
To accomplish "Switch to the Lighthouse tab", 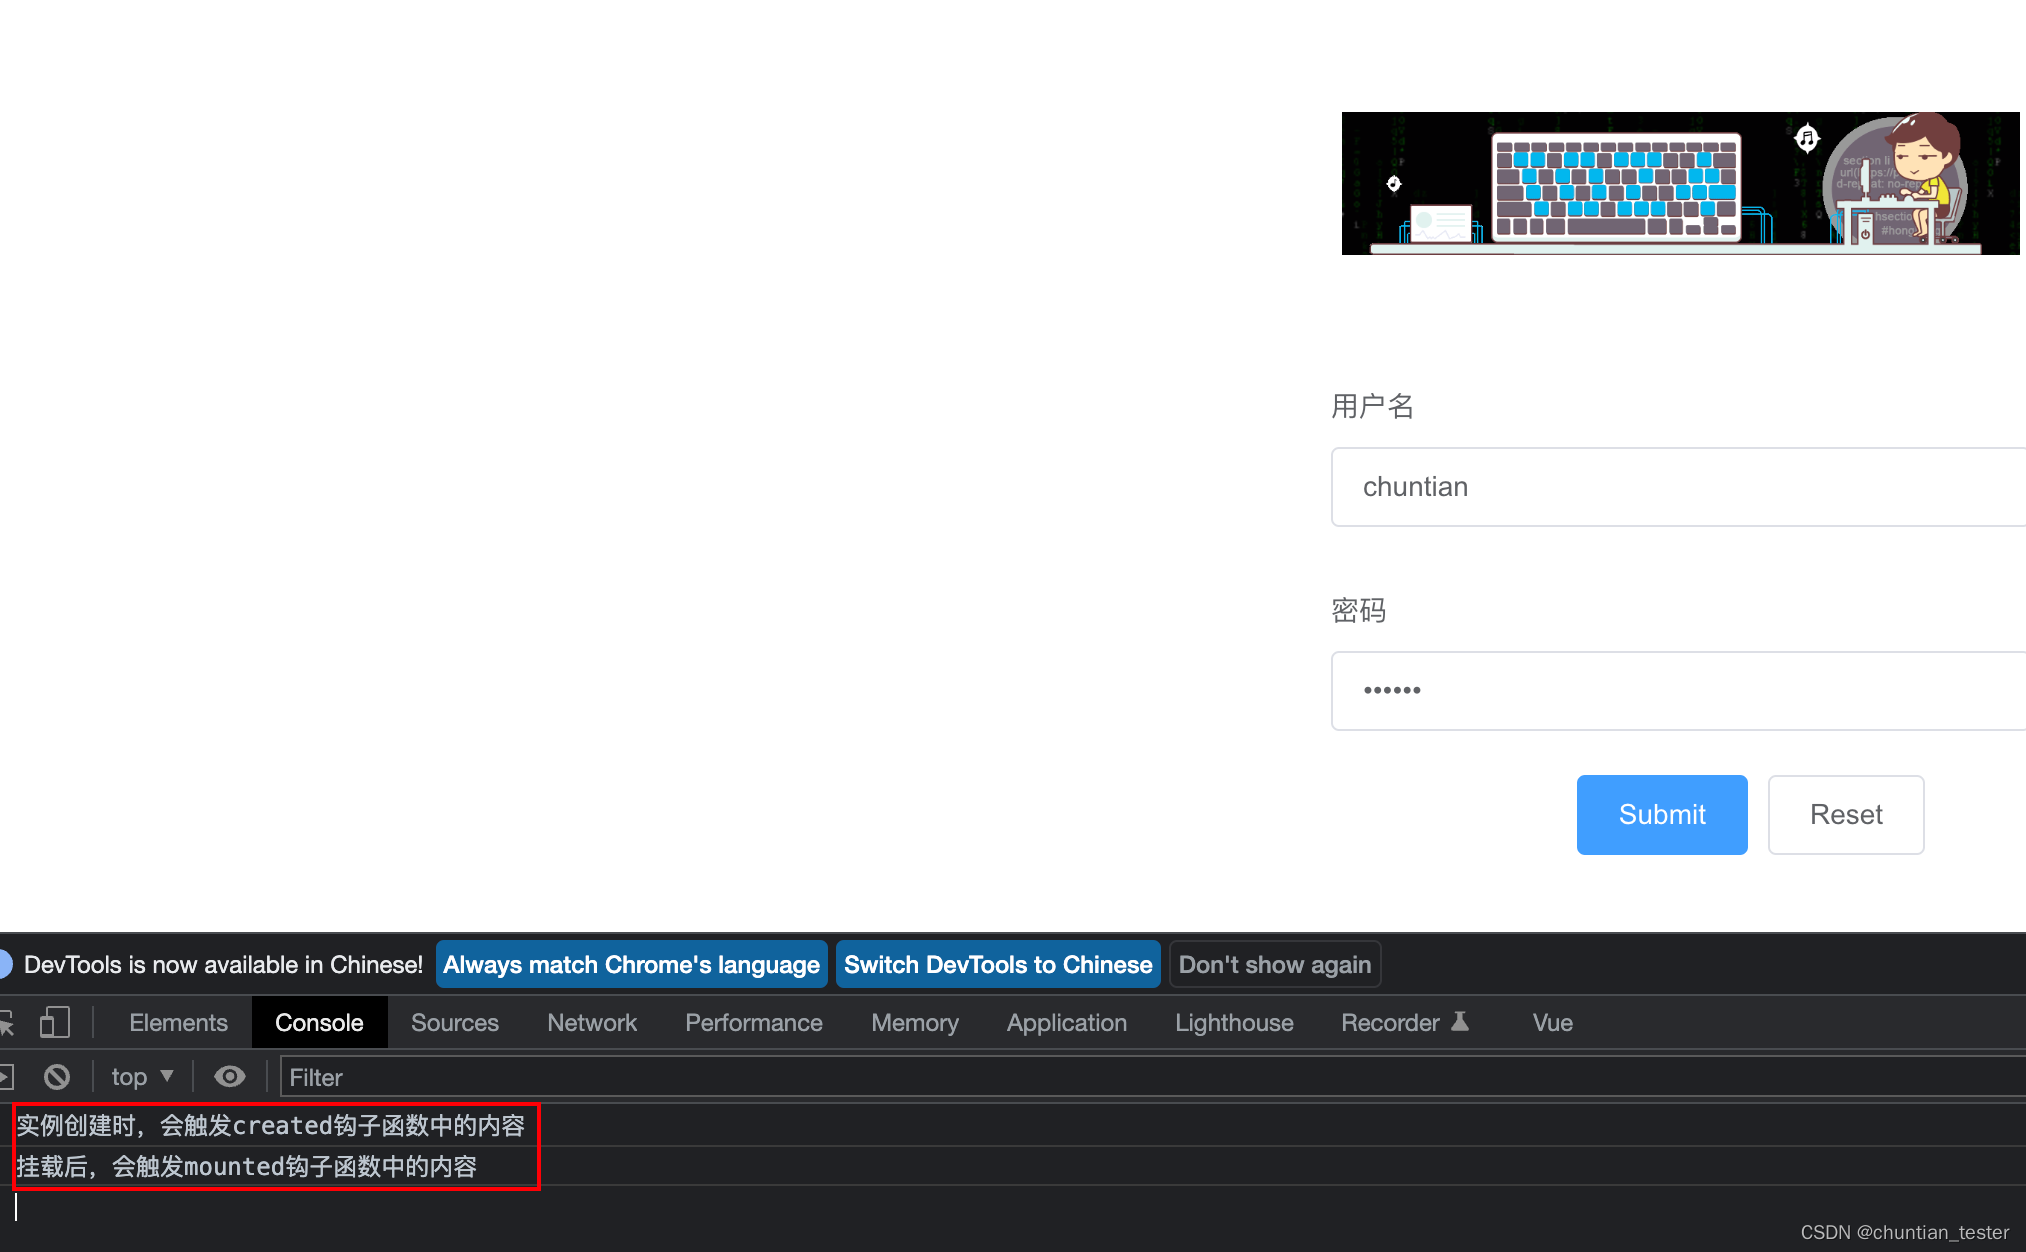I will click(x=1234, y=1022).
